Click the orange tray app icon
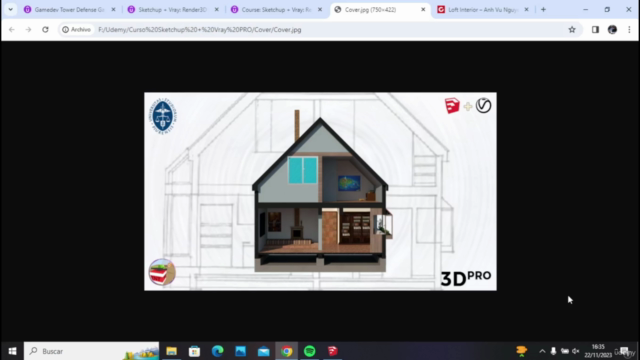The height and width of the screenshot is (360, 640). (x=522, y=351)
